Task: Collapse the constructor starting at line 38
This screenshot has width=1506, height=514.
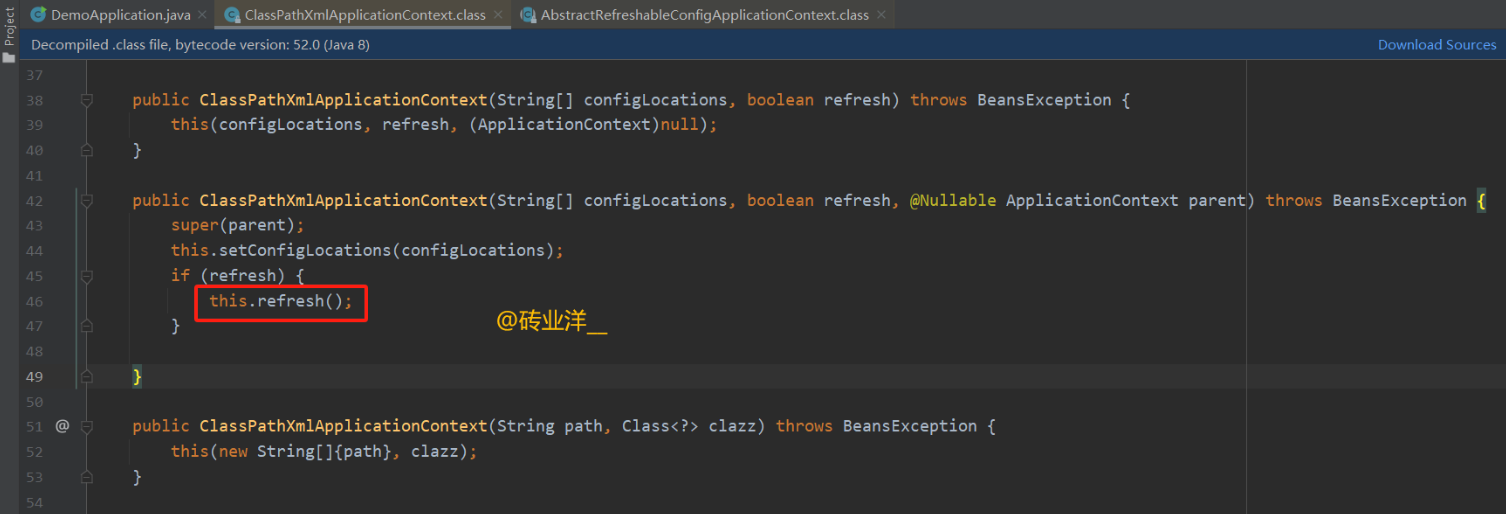Action: click(87, 100)
